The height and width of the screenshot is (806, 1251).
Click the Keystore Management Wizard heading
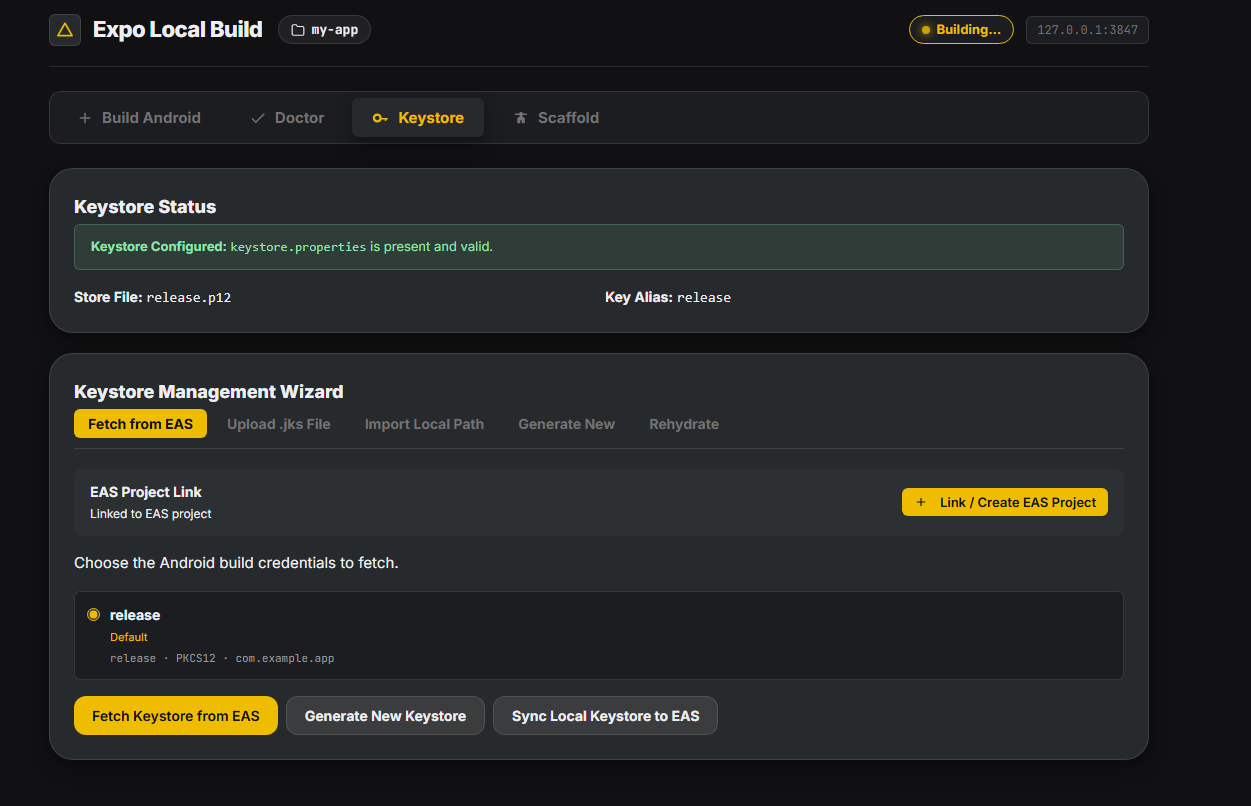click(209, 392)
